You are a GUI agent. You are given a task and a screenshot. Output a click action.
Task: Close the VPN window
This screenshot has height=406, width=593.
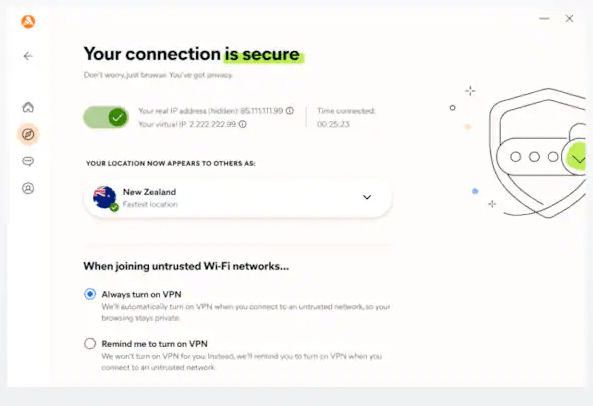[x=570, y=18]
